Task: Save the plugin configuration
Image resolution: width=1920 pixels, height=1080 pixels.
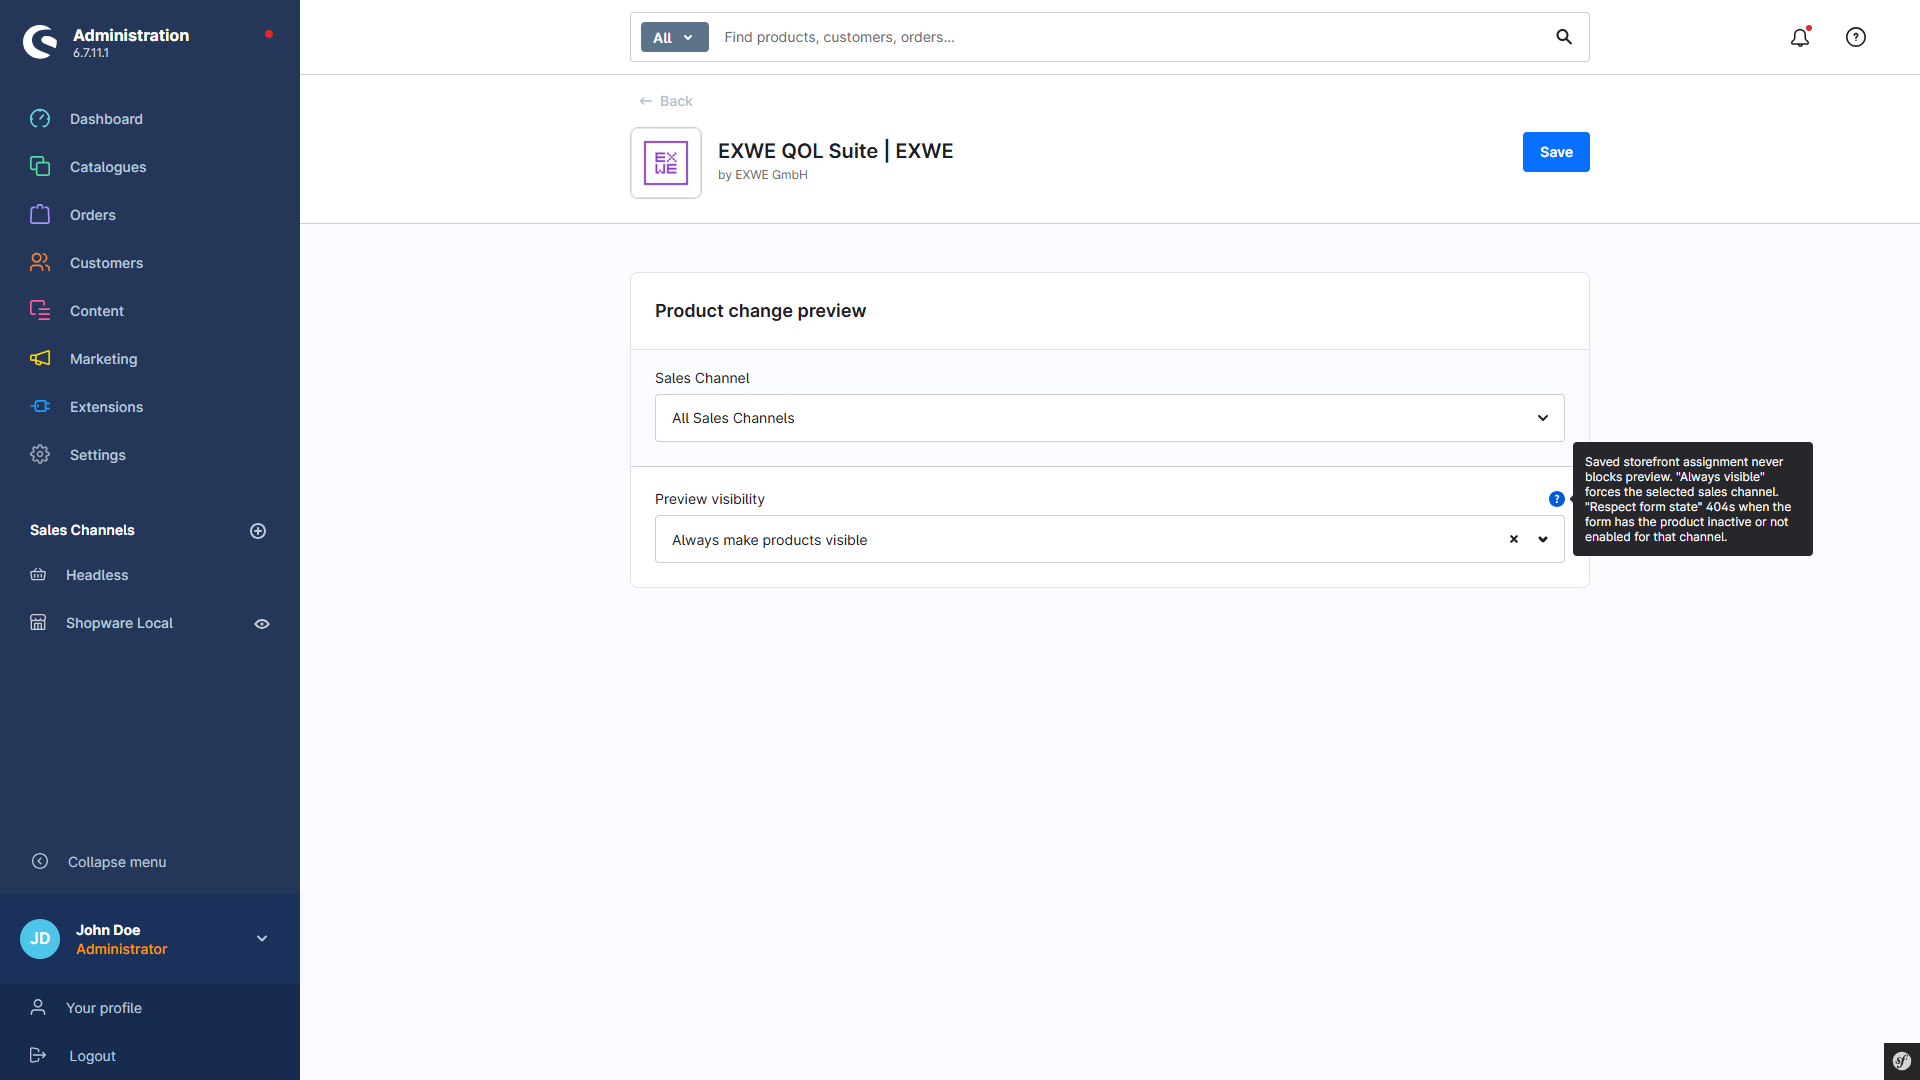Action: click(x=1556, y=152)
